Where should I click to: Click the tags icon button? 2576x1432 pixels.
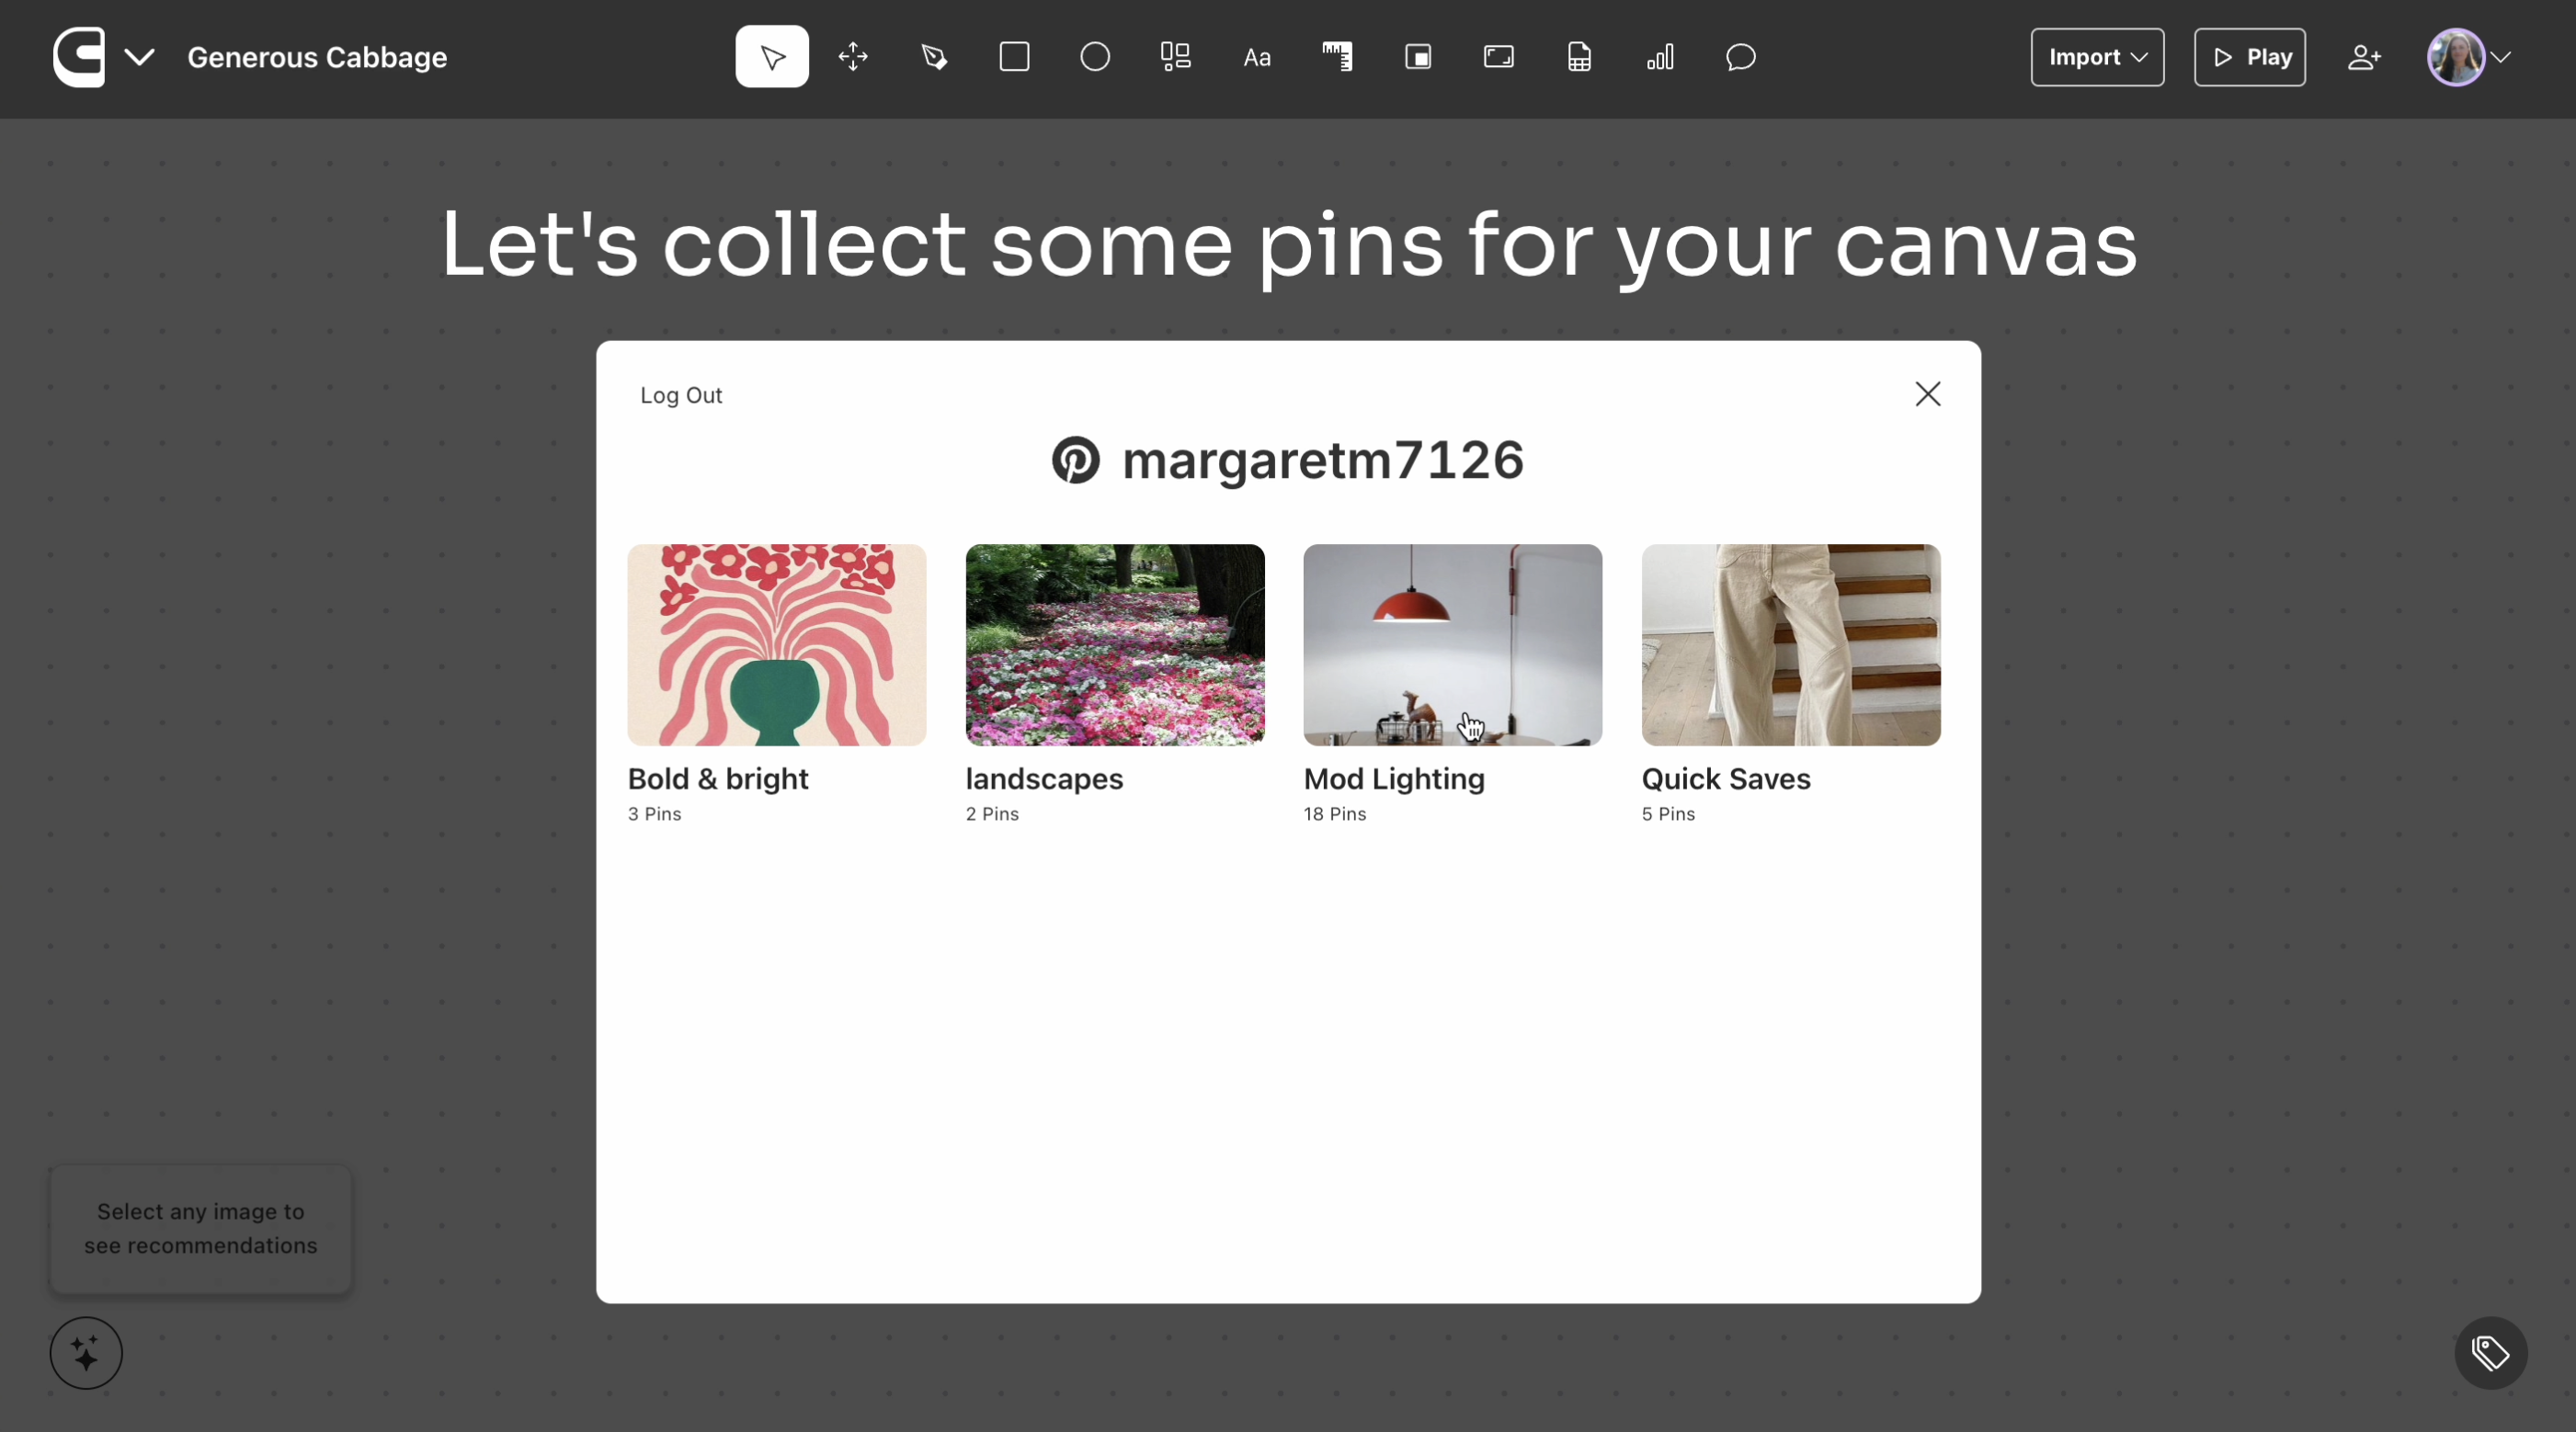click(2490, 1353)
